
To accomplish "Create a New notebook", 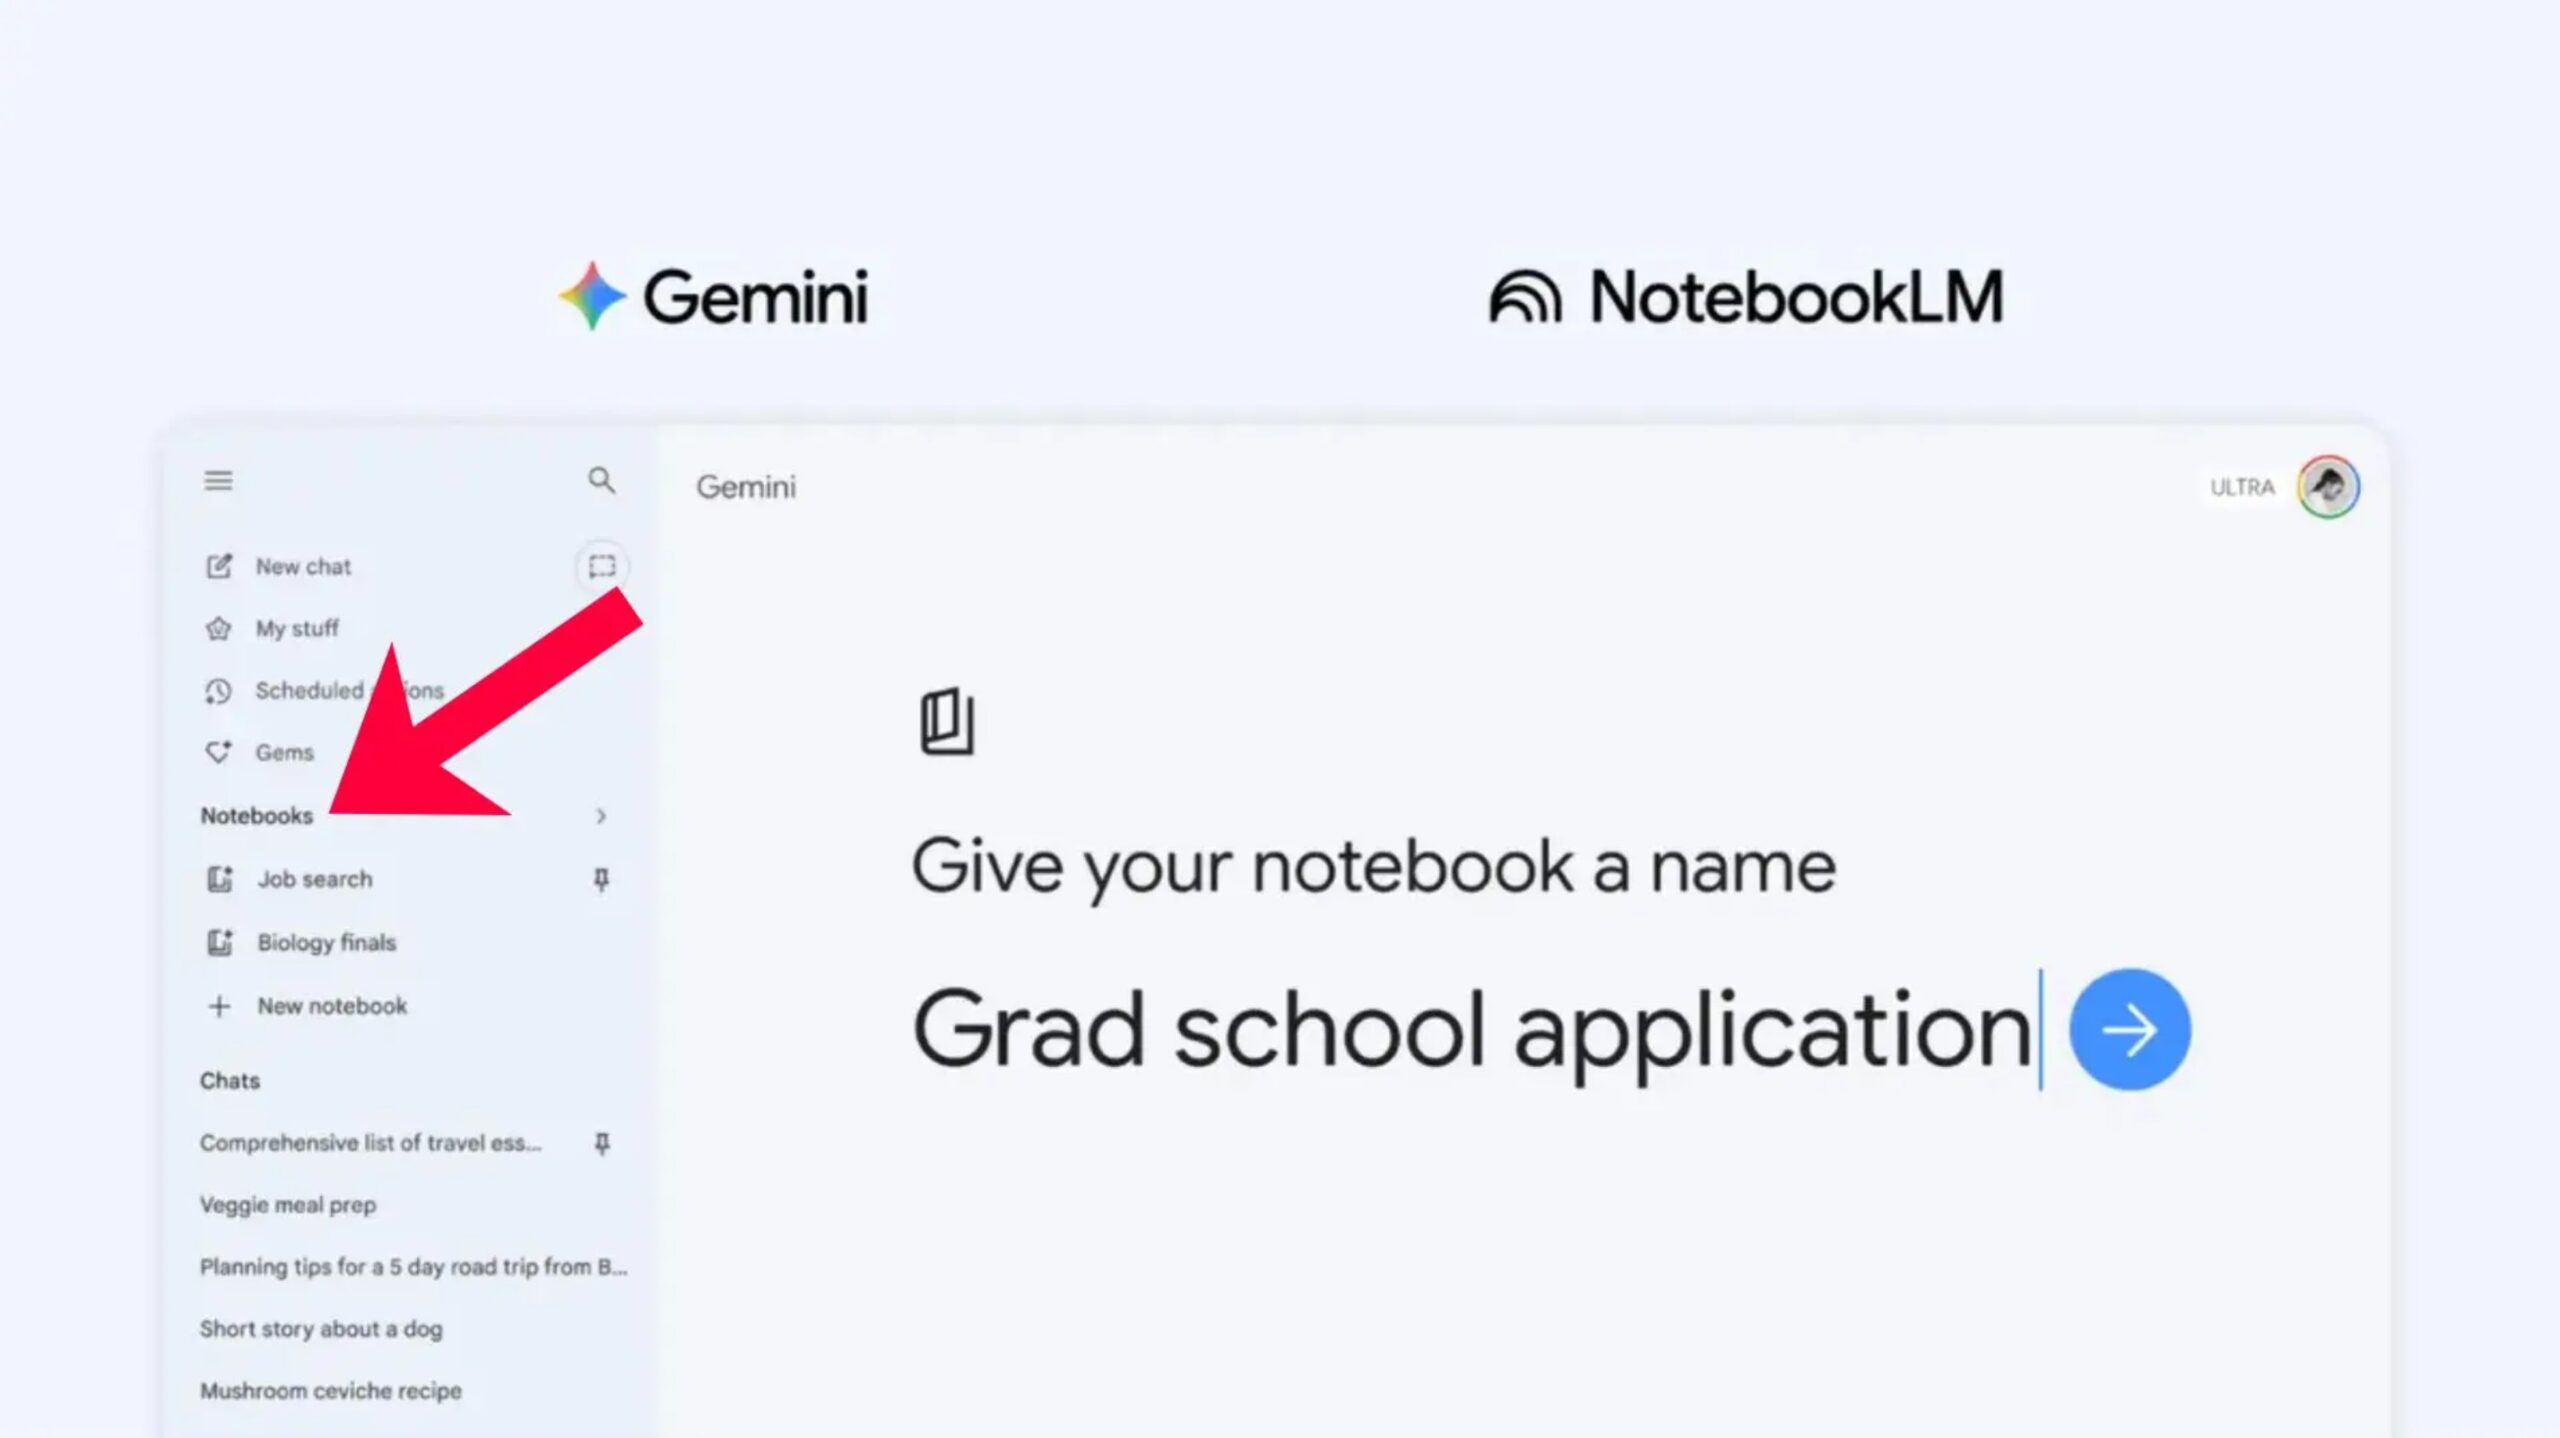I will (331, 1006).
